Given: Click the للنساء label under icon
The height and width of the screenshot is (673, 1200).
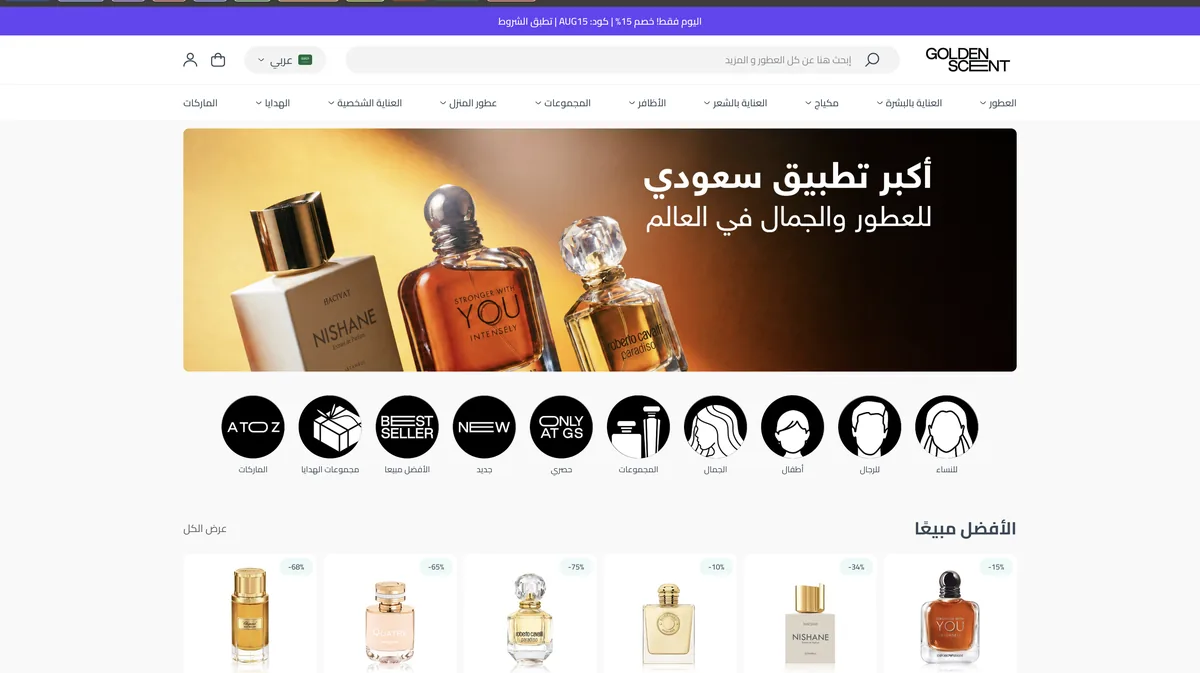Looking at the screenshot, I should point(946,470).
